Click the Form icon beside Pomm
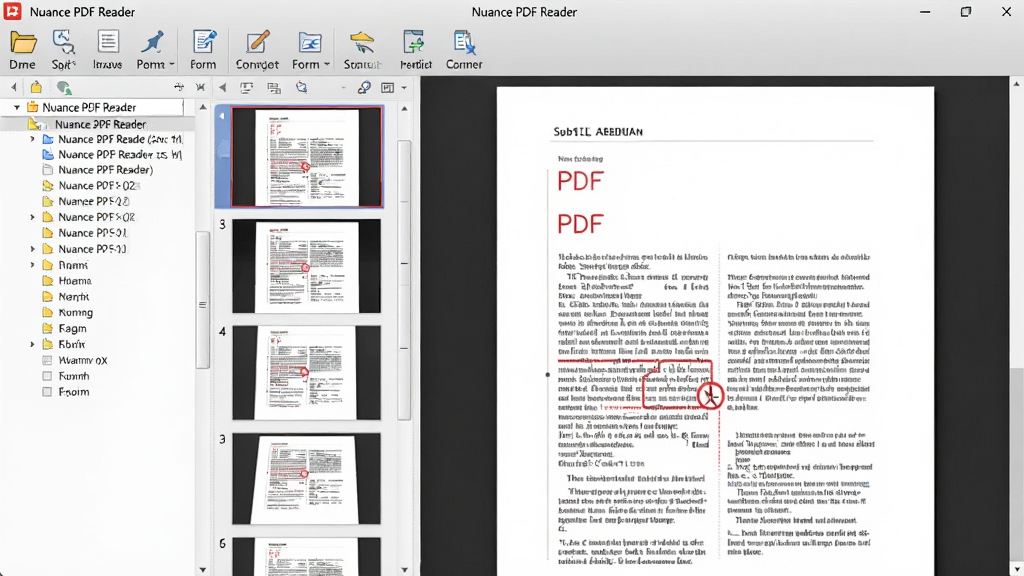This screenshot has width=1024, height=576. pyautogui.click(x=204, y=42)
